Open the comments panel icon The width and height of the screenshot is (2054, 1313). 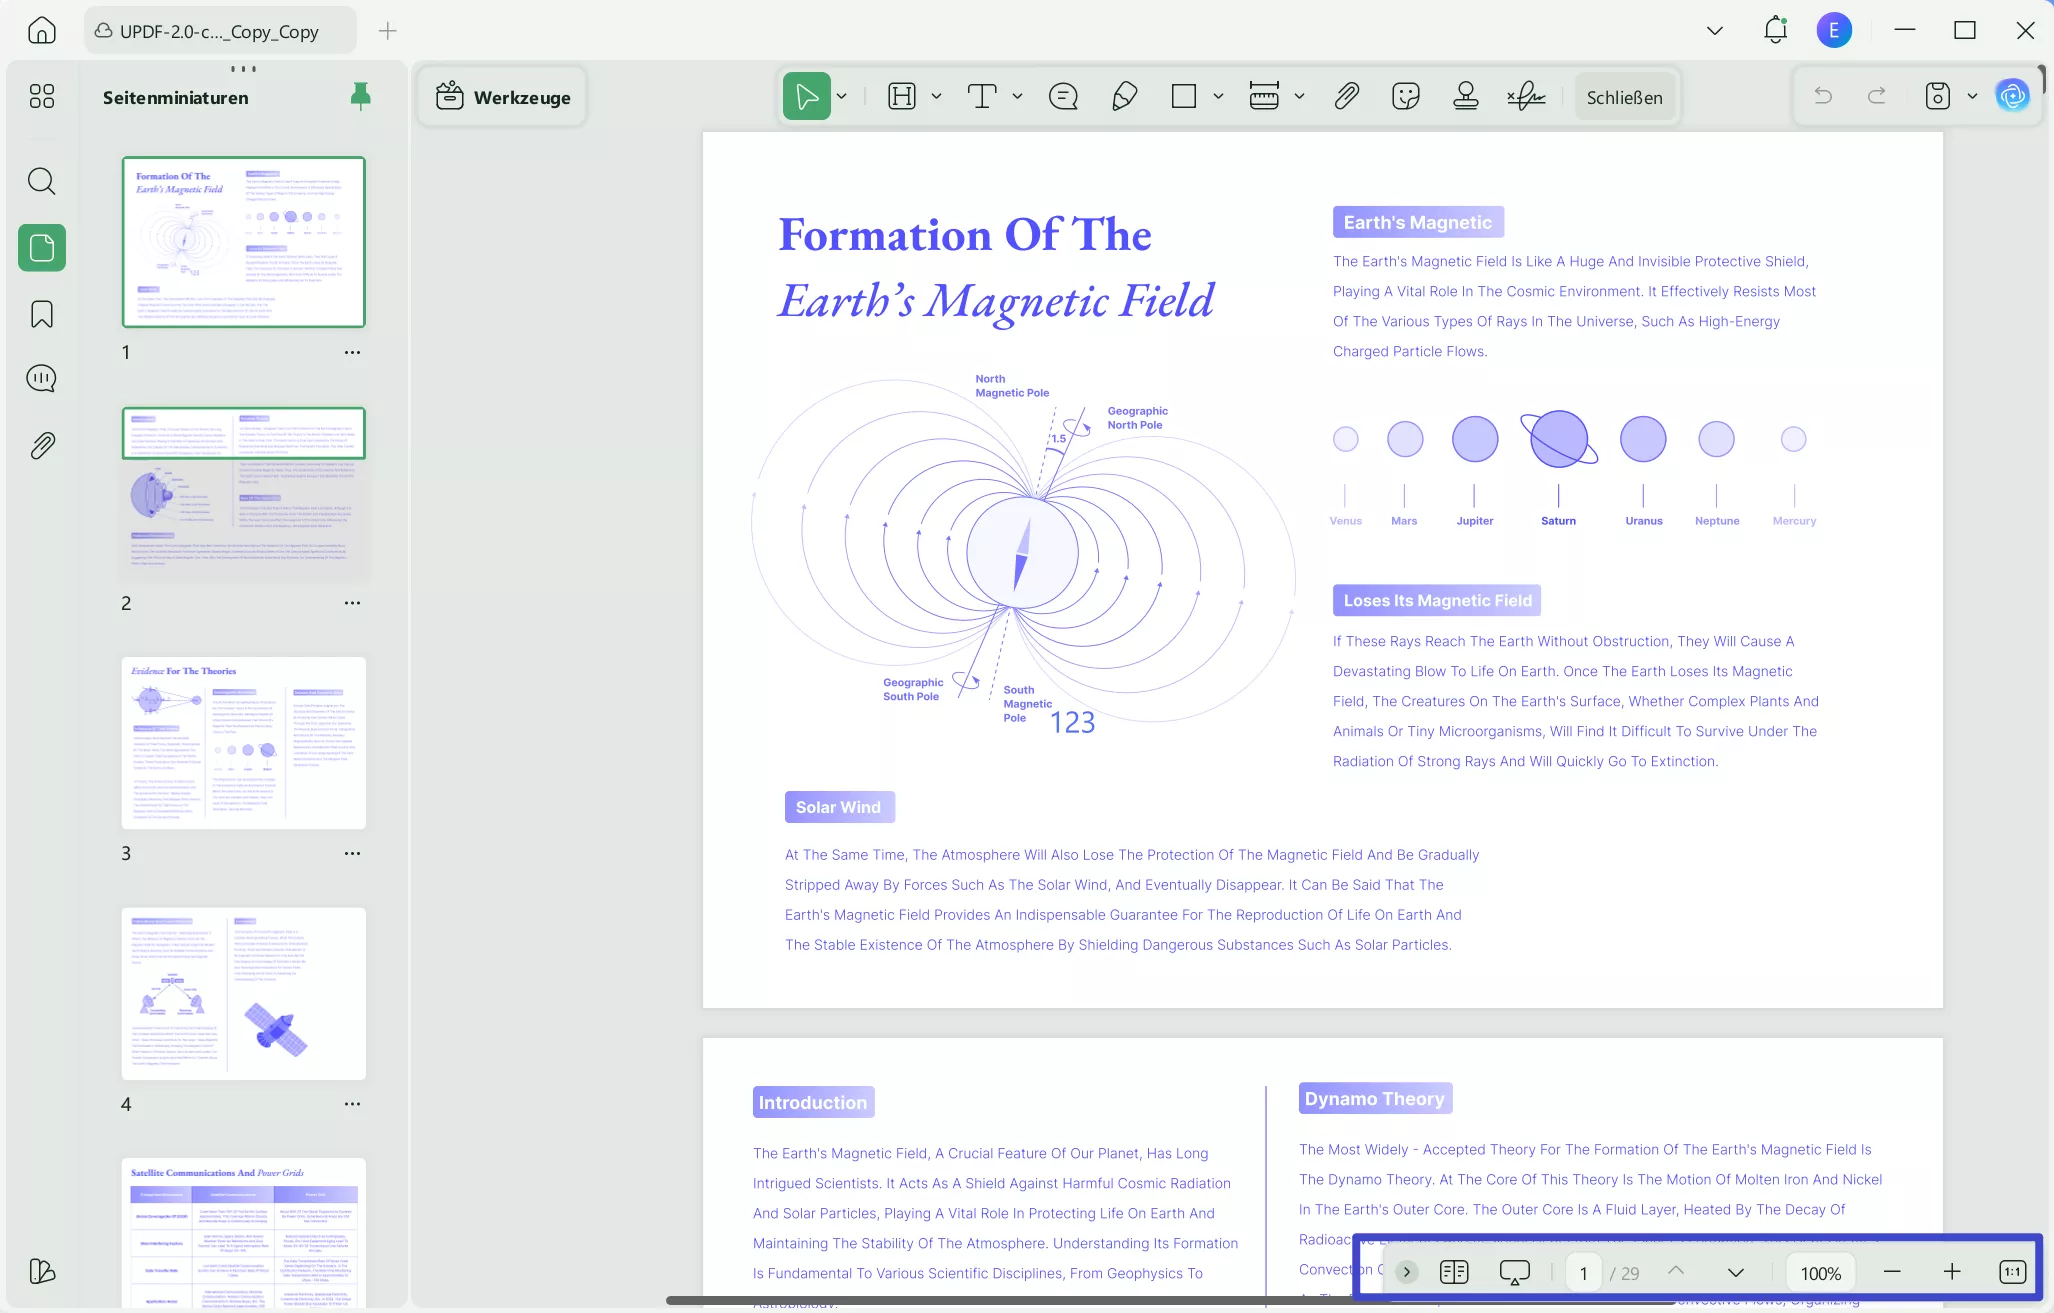coord(41,379)
